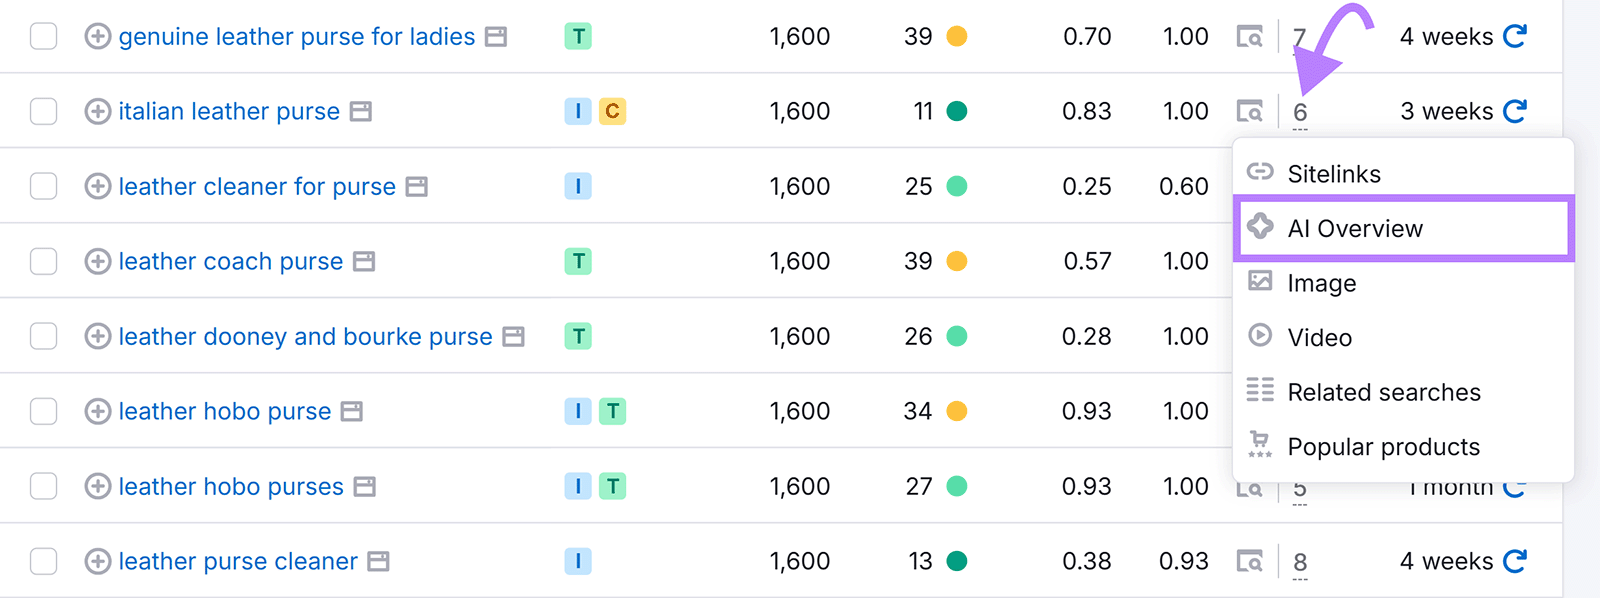Click the plus icon next to "italian leather purse"
The image size is (1600, 598).
pyautogui.click(x=96, y=111)
